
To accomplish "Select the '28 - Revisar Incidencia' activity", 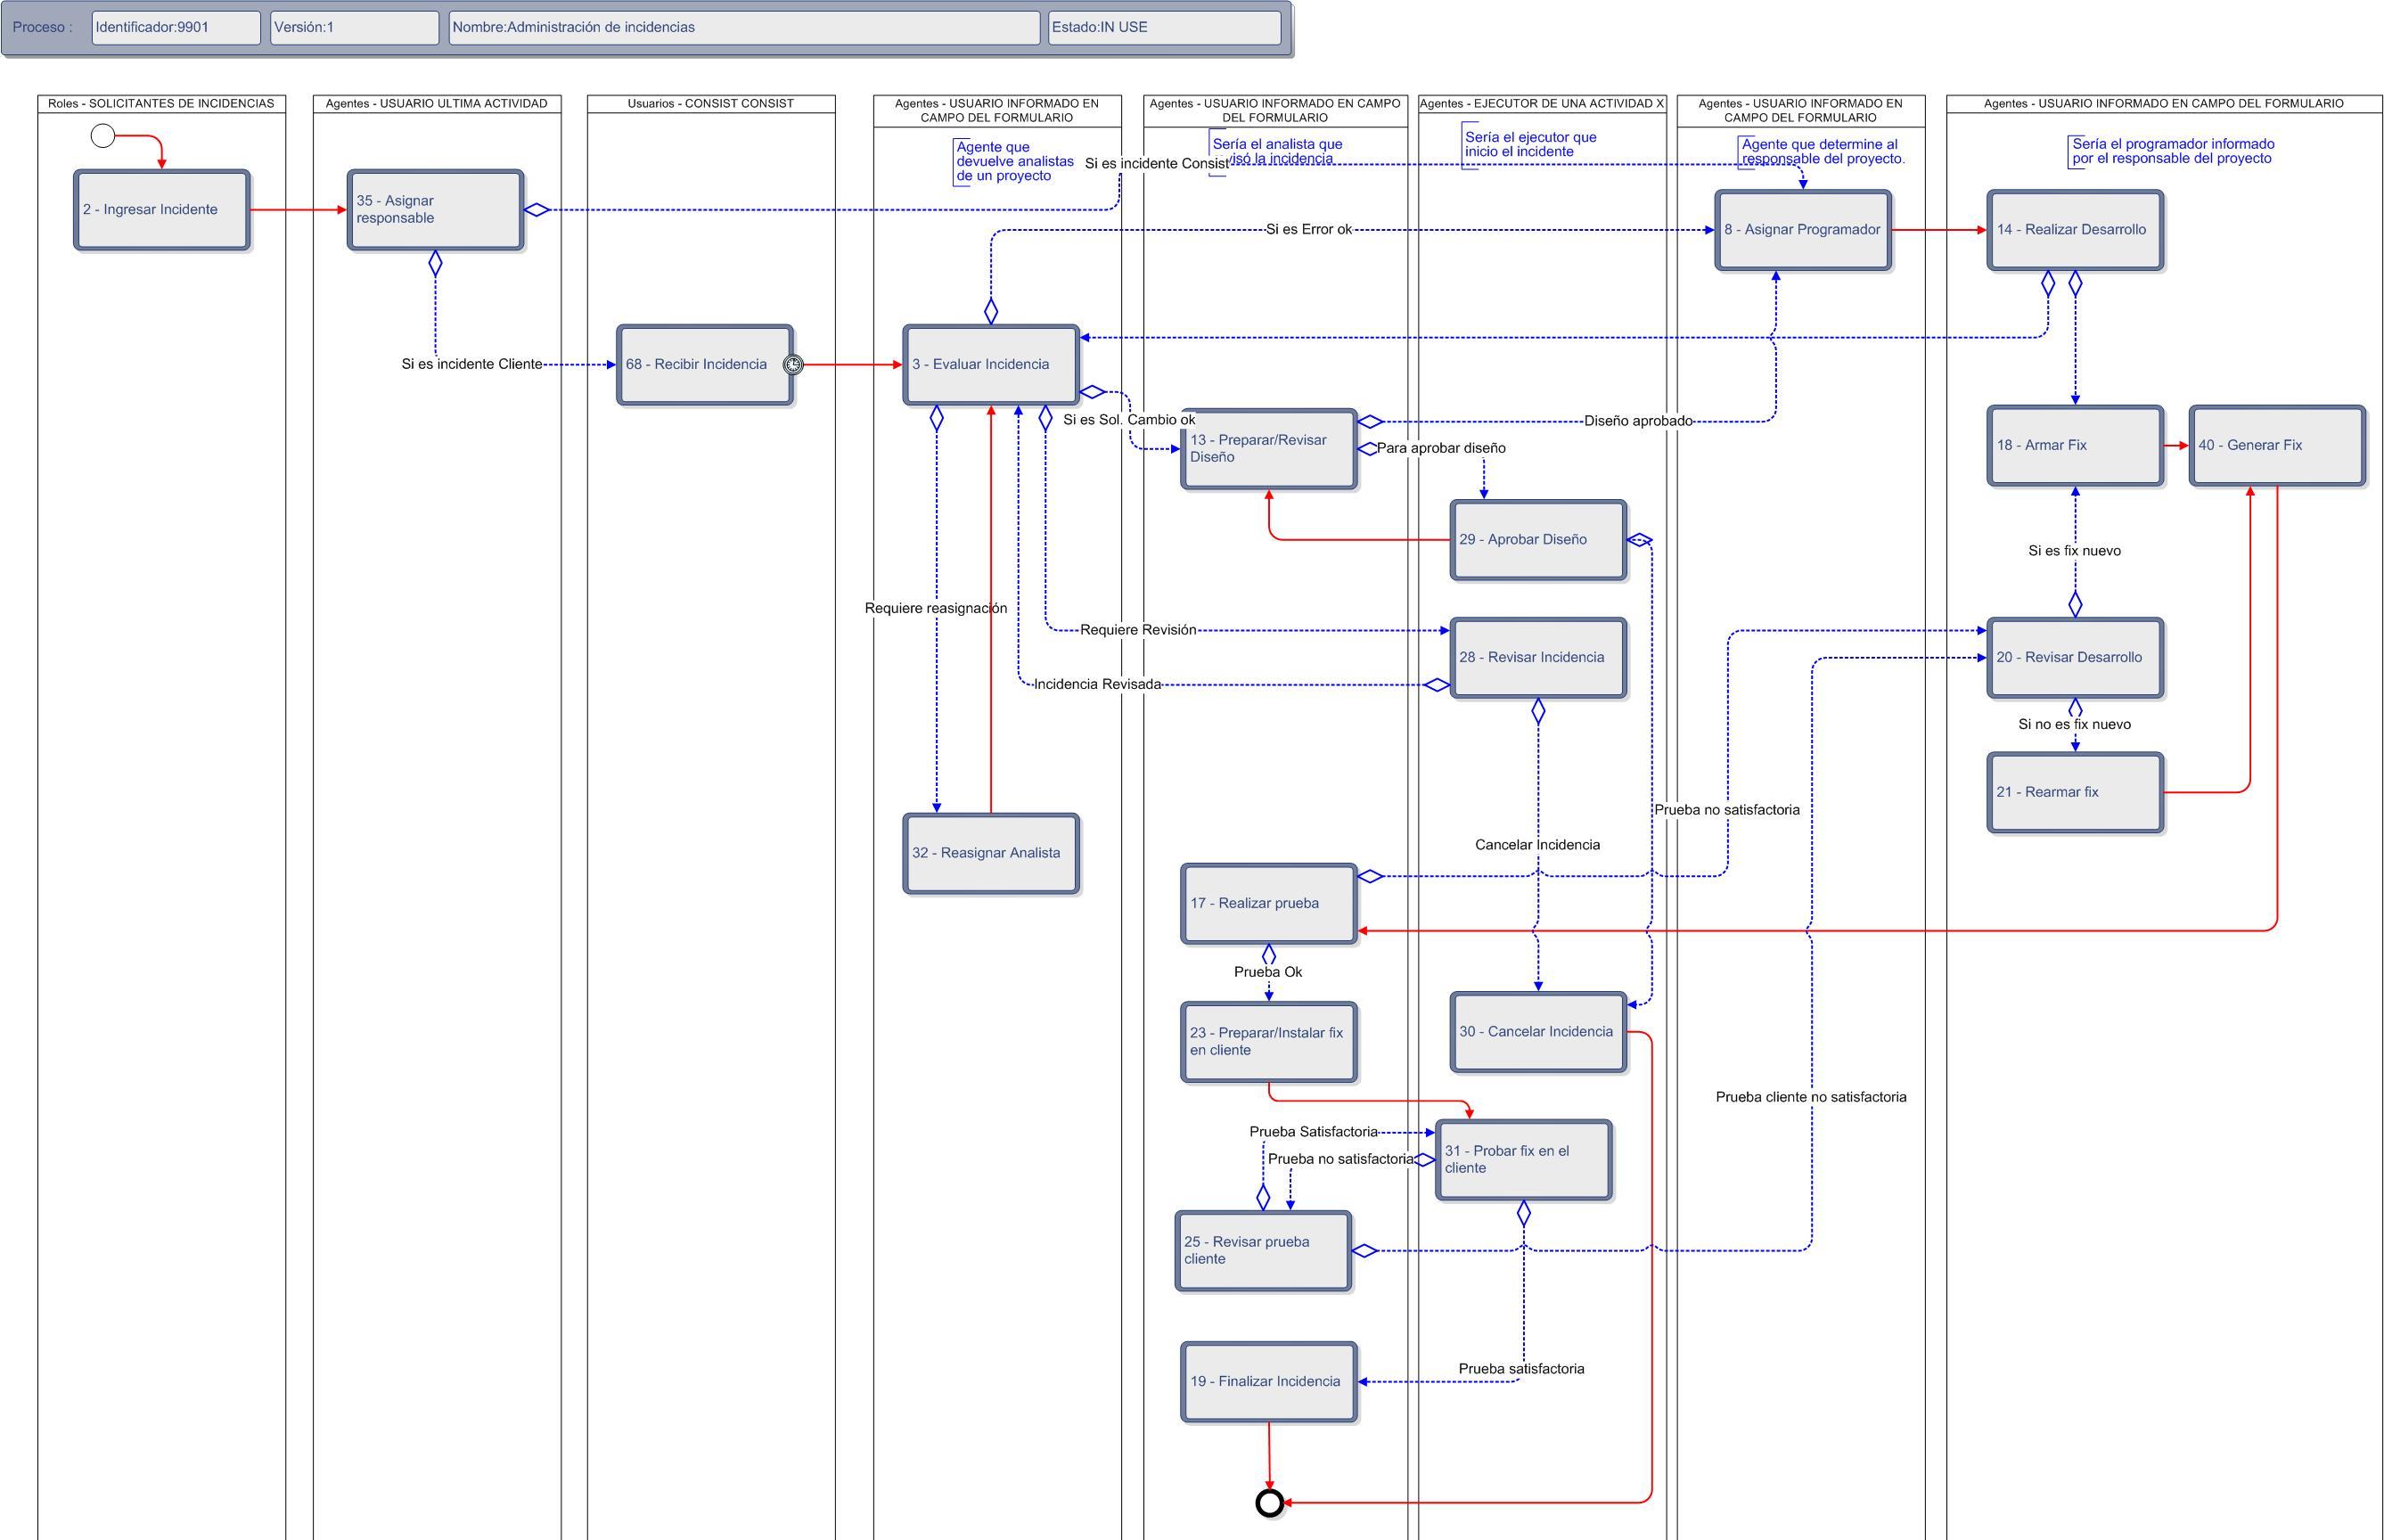I will click(1538, 658).
